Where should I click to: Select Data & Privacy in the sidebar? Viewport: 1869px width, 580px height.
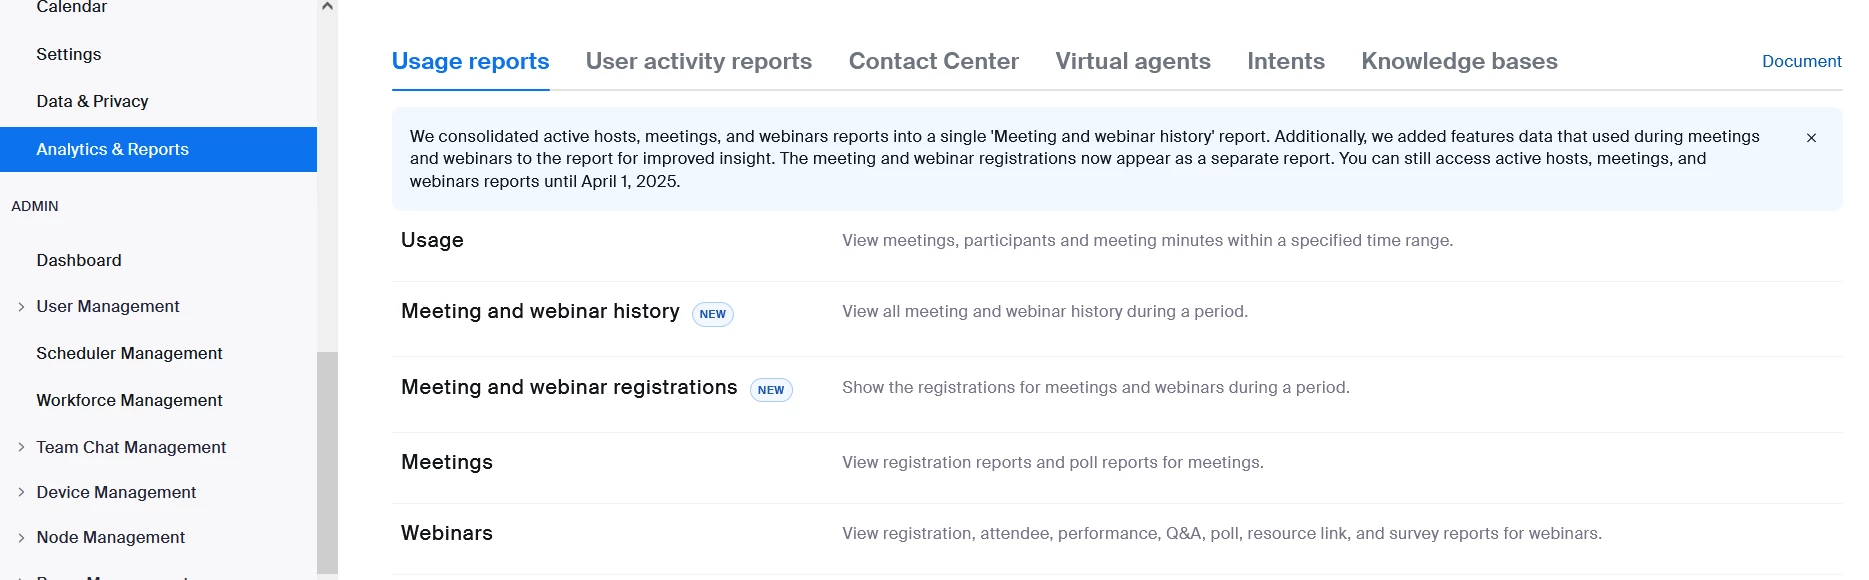[x=92, y=101]
